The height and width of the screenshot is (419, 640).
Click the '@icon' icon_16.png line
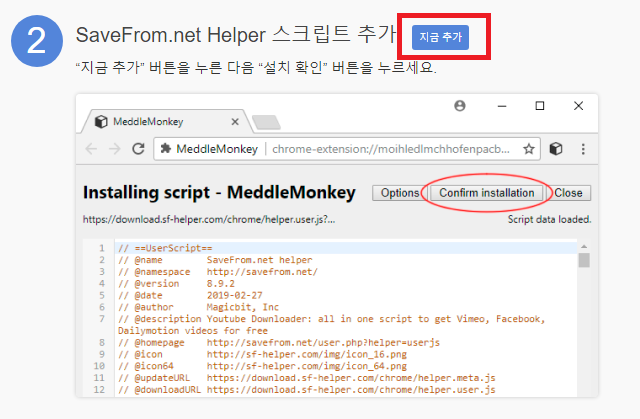point(262,355)
